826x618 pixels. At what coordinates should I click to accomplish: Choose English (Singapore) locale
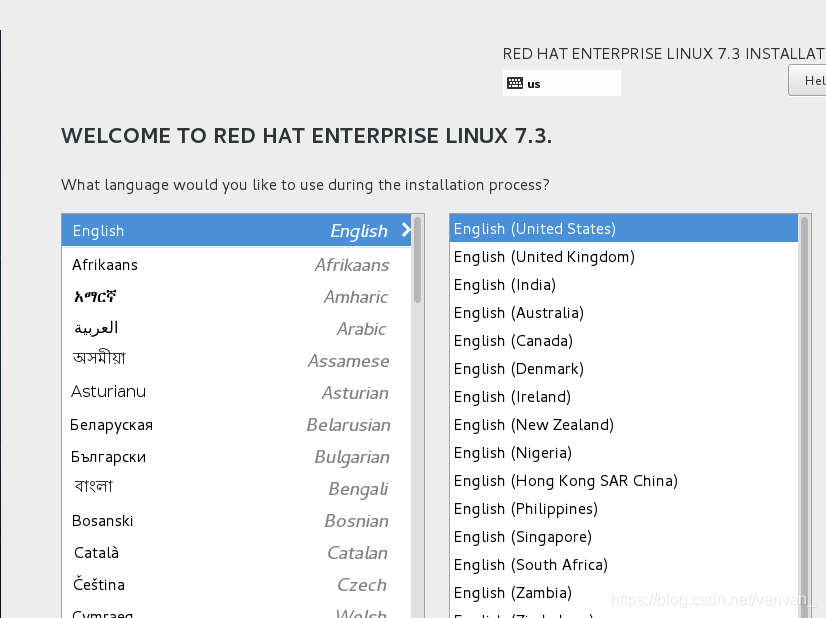point(624,536)
